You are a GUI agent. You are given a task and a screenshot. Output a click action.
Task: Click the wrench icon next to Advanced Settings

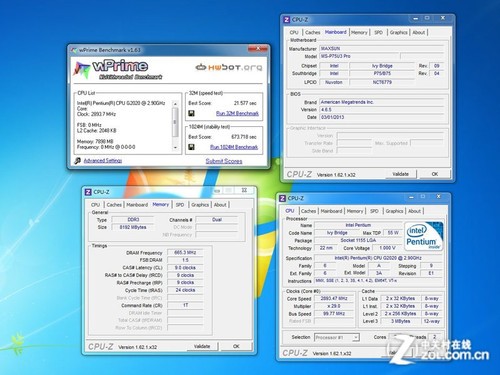click(x=78, y=161)
